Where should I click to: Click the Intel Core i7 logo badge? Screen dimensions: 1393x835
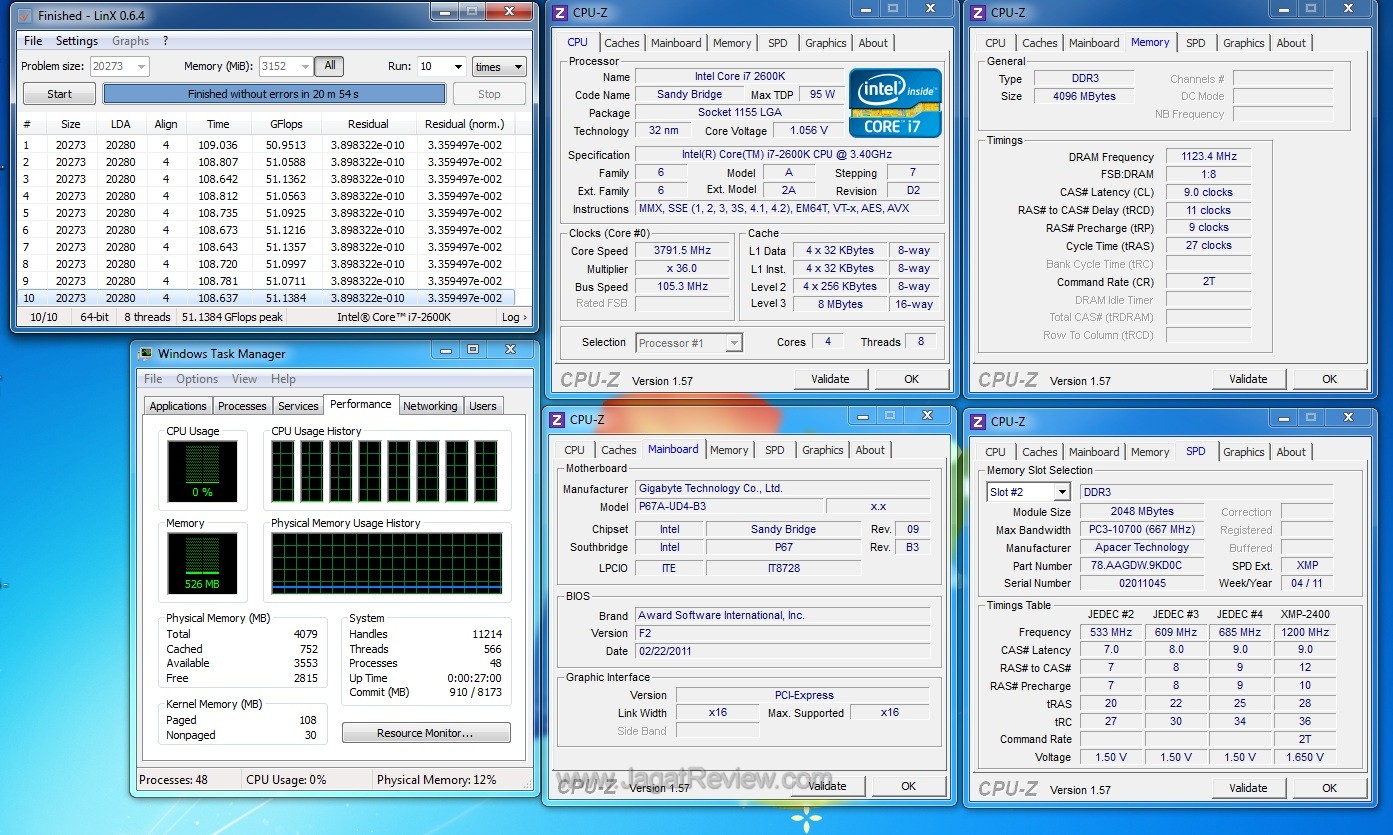tap(895, 103)
